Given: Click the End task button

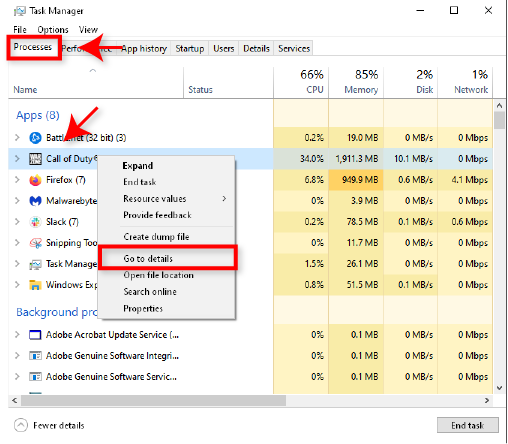Looking at the screenshot, I should coord(468,425).
